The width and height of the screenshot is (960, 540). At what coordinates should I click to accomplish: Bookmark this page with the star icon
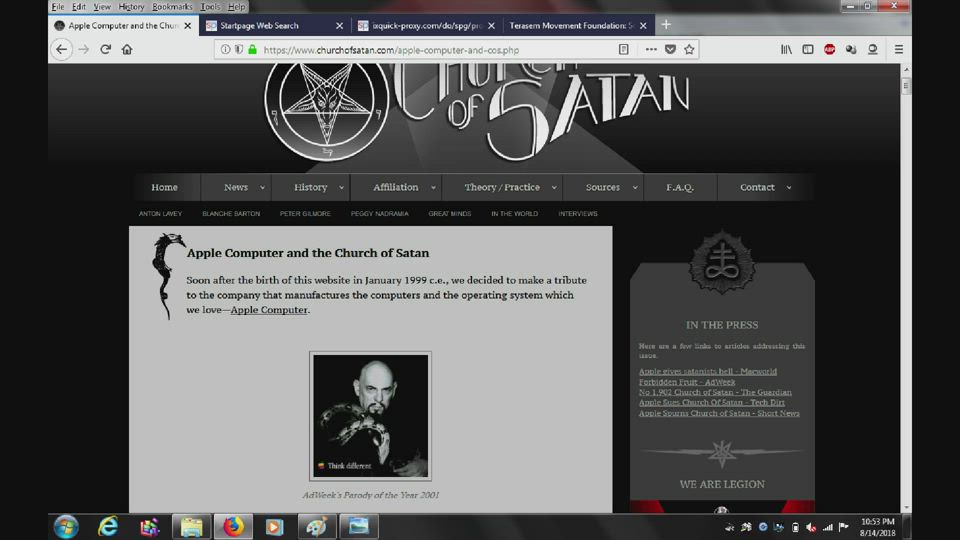[x=689, y=49]
